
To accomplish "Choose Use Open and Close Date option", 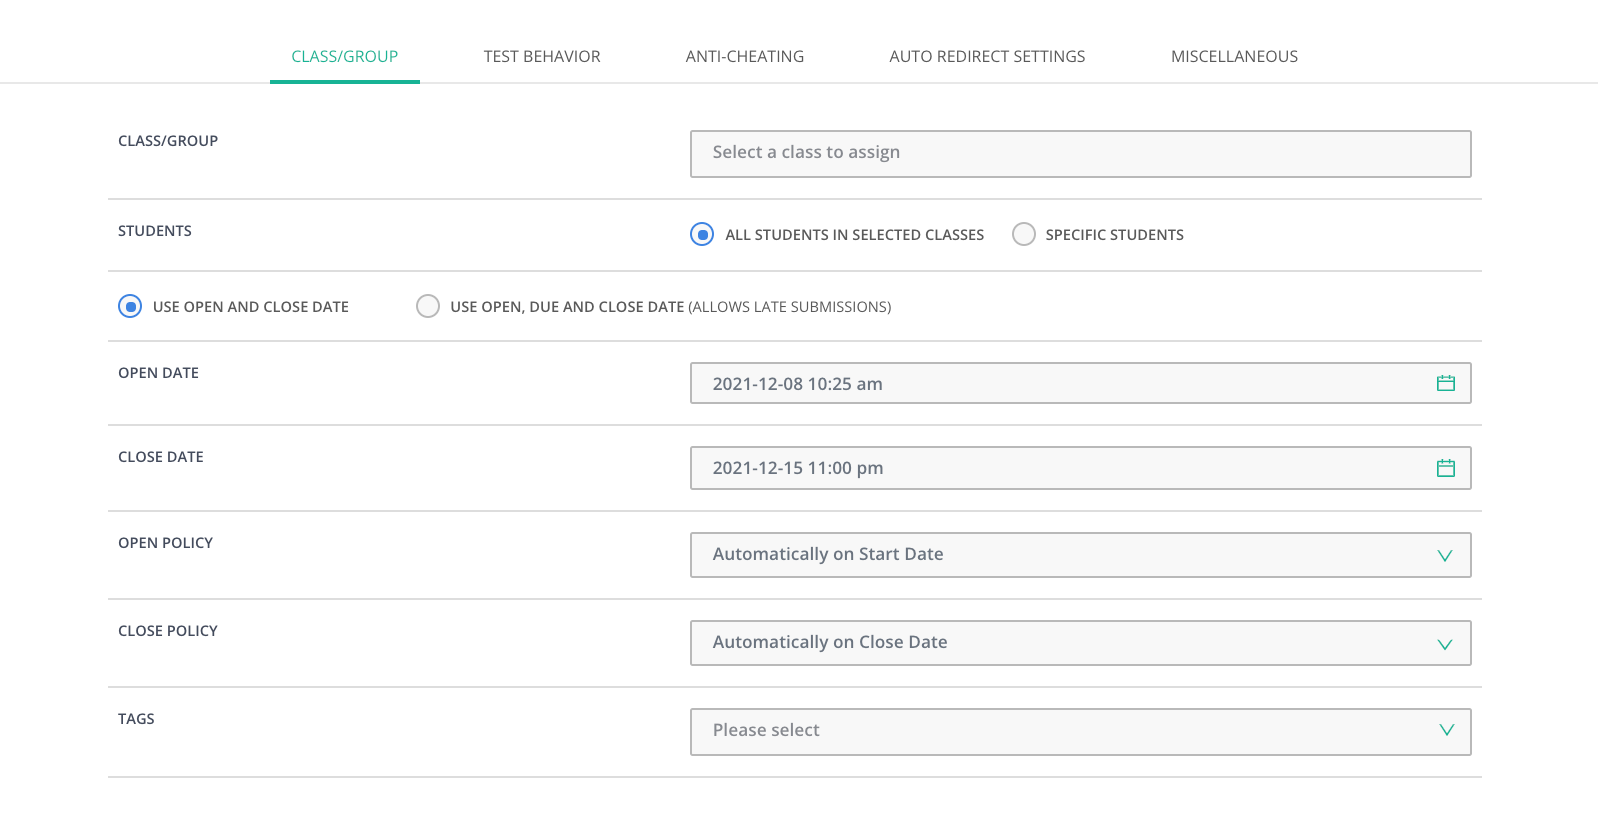I will coord(130,306).
